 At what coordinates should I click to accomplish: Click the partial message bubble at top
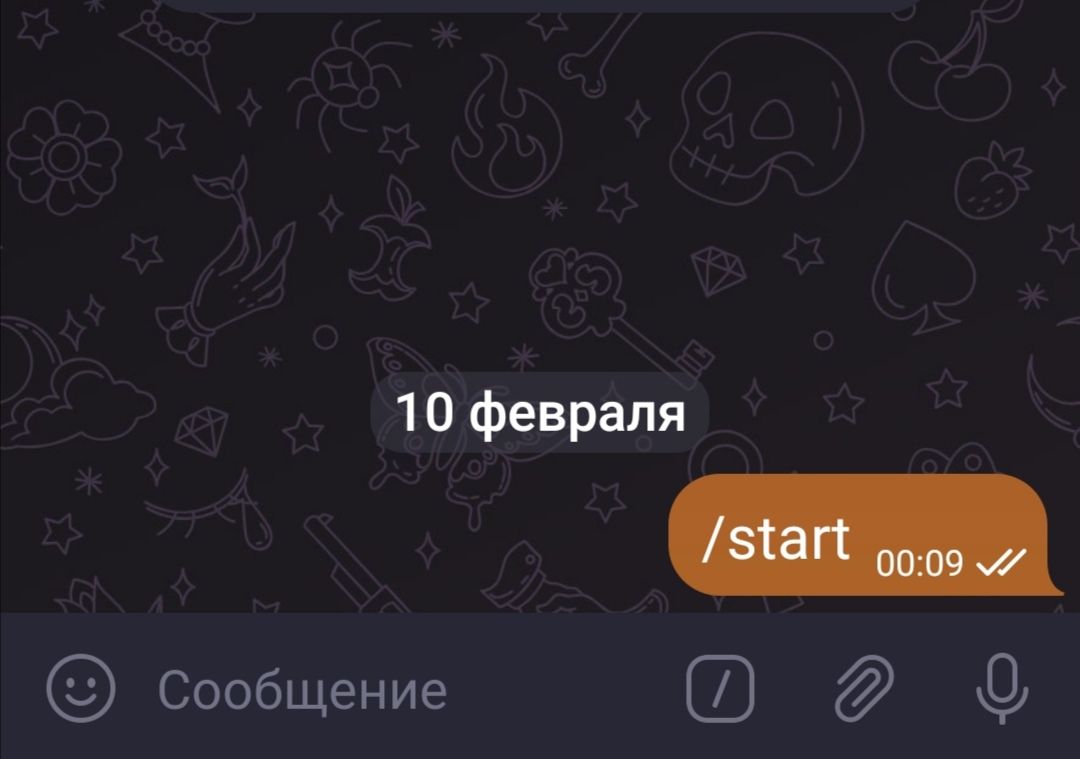[540, 6]
